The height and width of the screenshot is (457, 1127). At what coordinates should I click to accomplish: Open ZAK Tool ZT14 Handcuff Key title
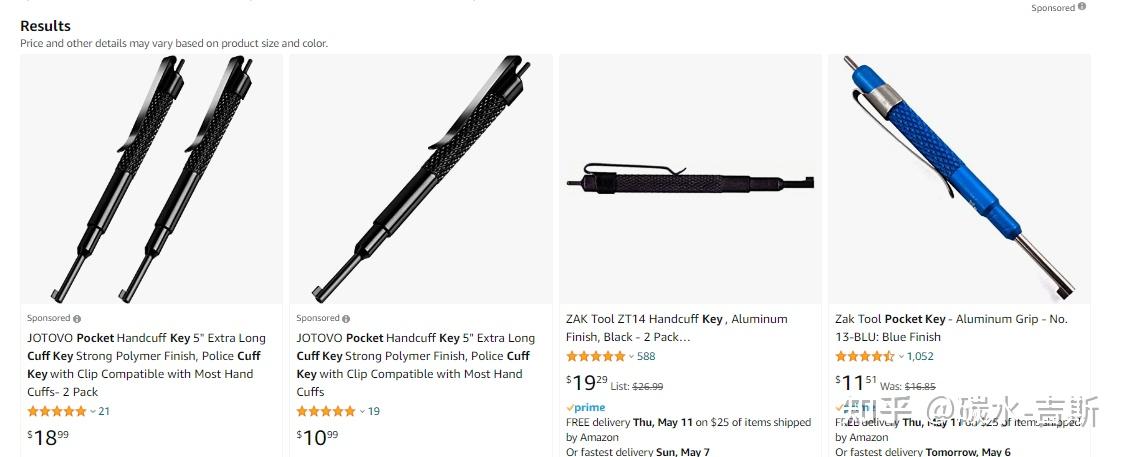tap(676, 328)
